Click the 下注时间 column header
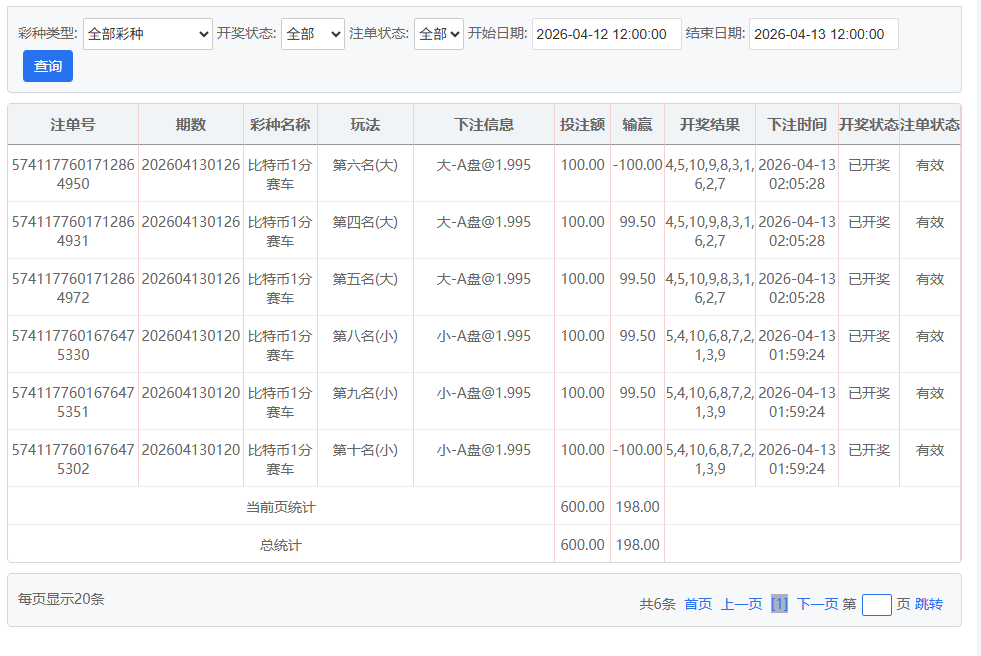Viewport: 981px width, 656px height. click(x=797, y=125)
